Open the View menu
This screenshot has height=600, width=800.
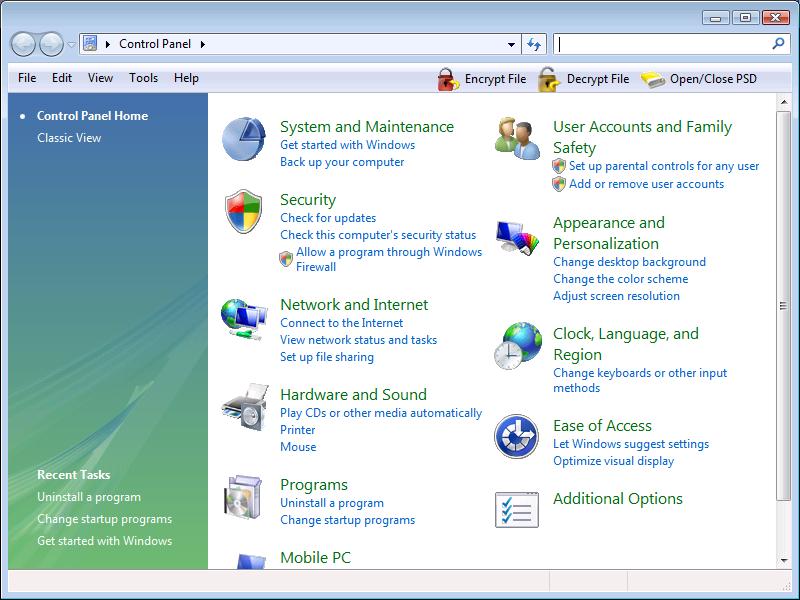(x=100, y=78)
